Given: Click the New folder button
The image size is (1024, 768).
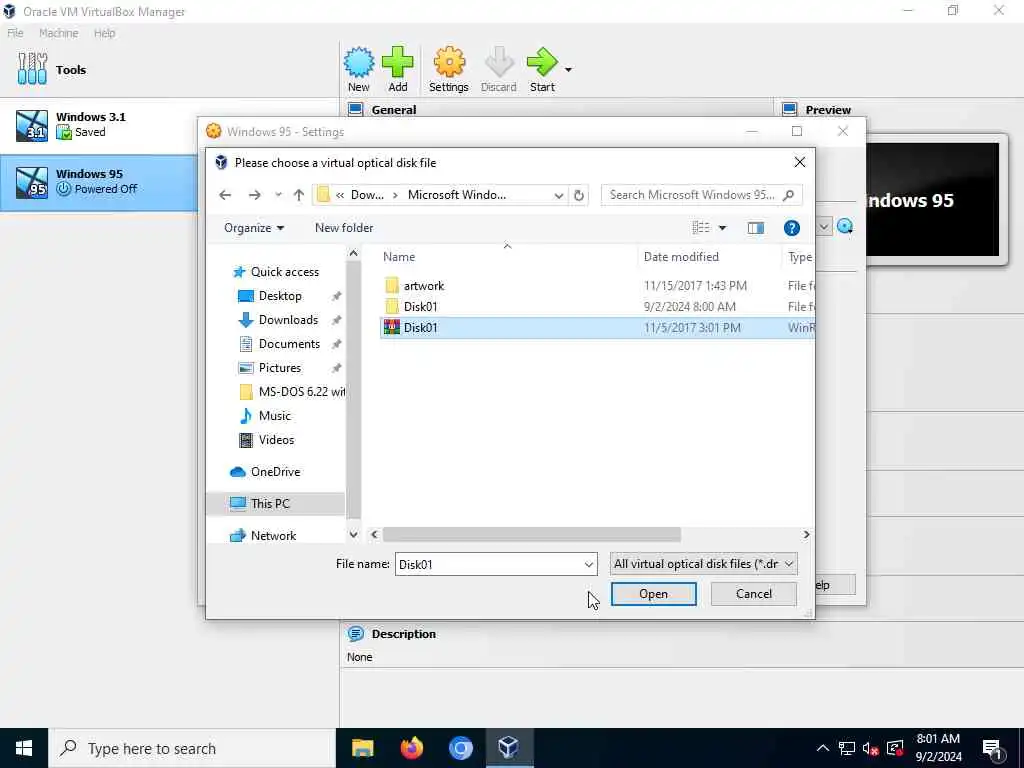Looking at the screenshot, I should (x=344, y=227).
